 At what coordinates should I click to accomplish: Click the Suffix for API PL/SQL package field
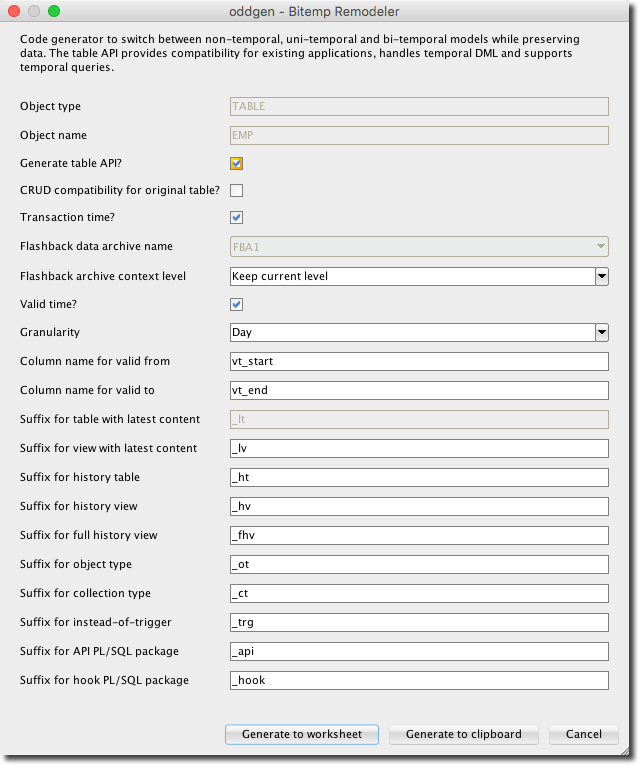419,651
